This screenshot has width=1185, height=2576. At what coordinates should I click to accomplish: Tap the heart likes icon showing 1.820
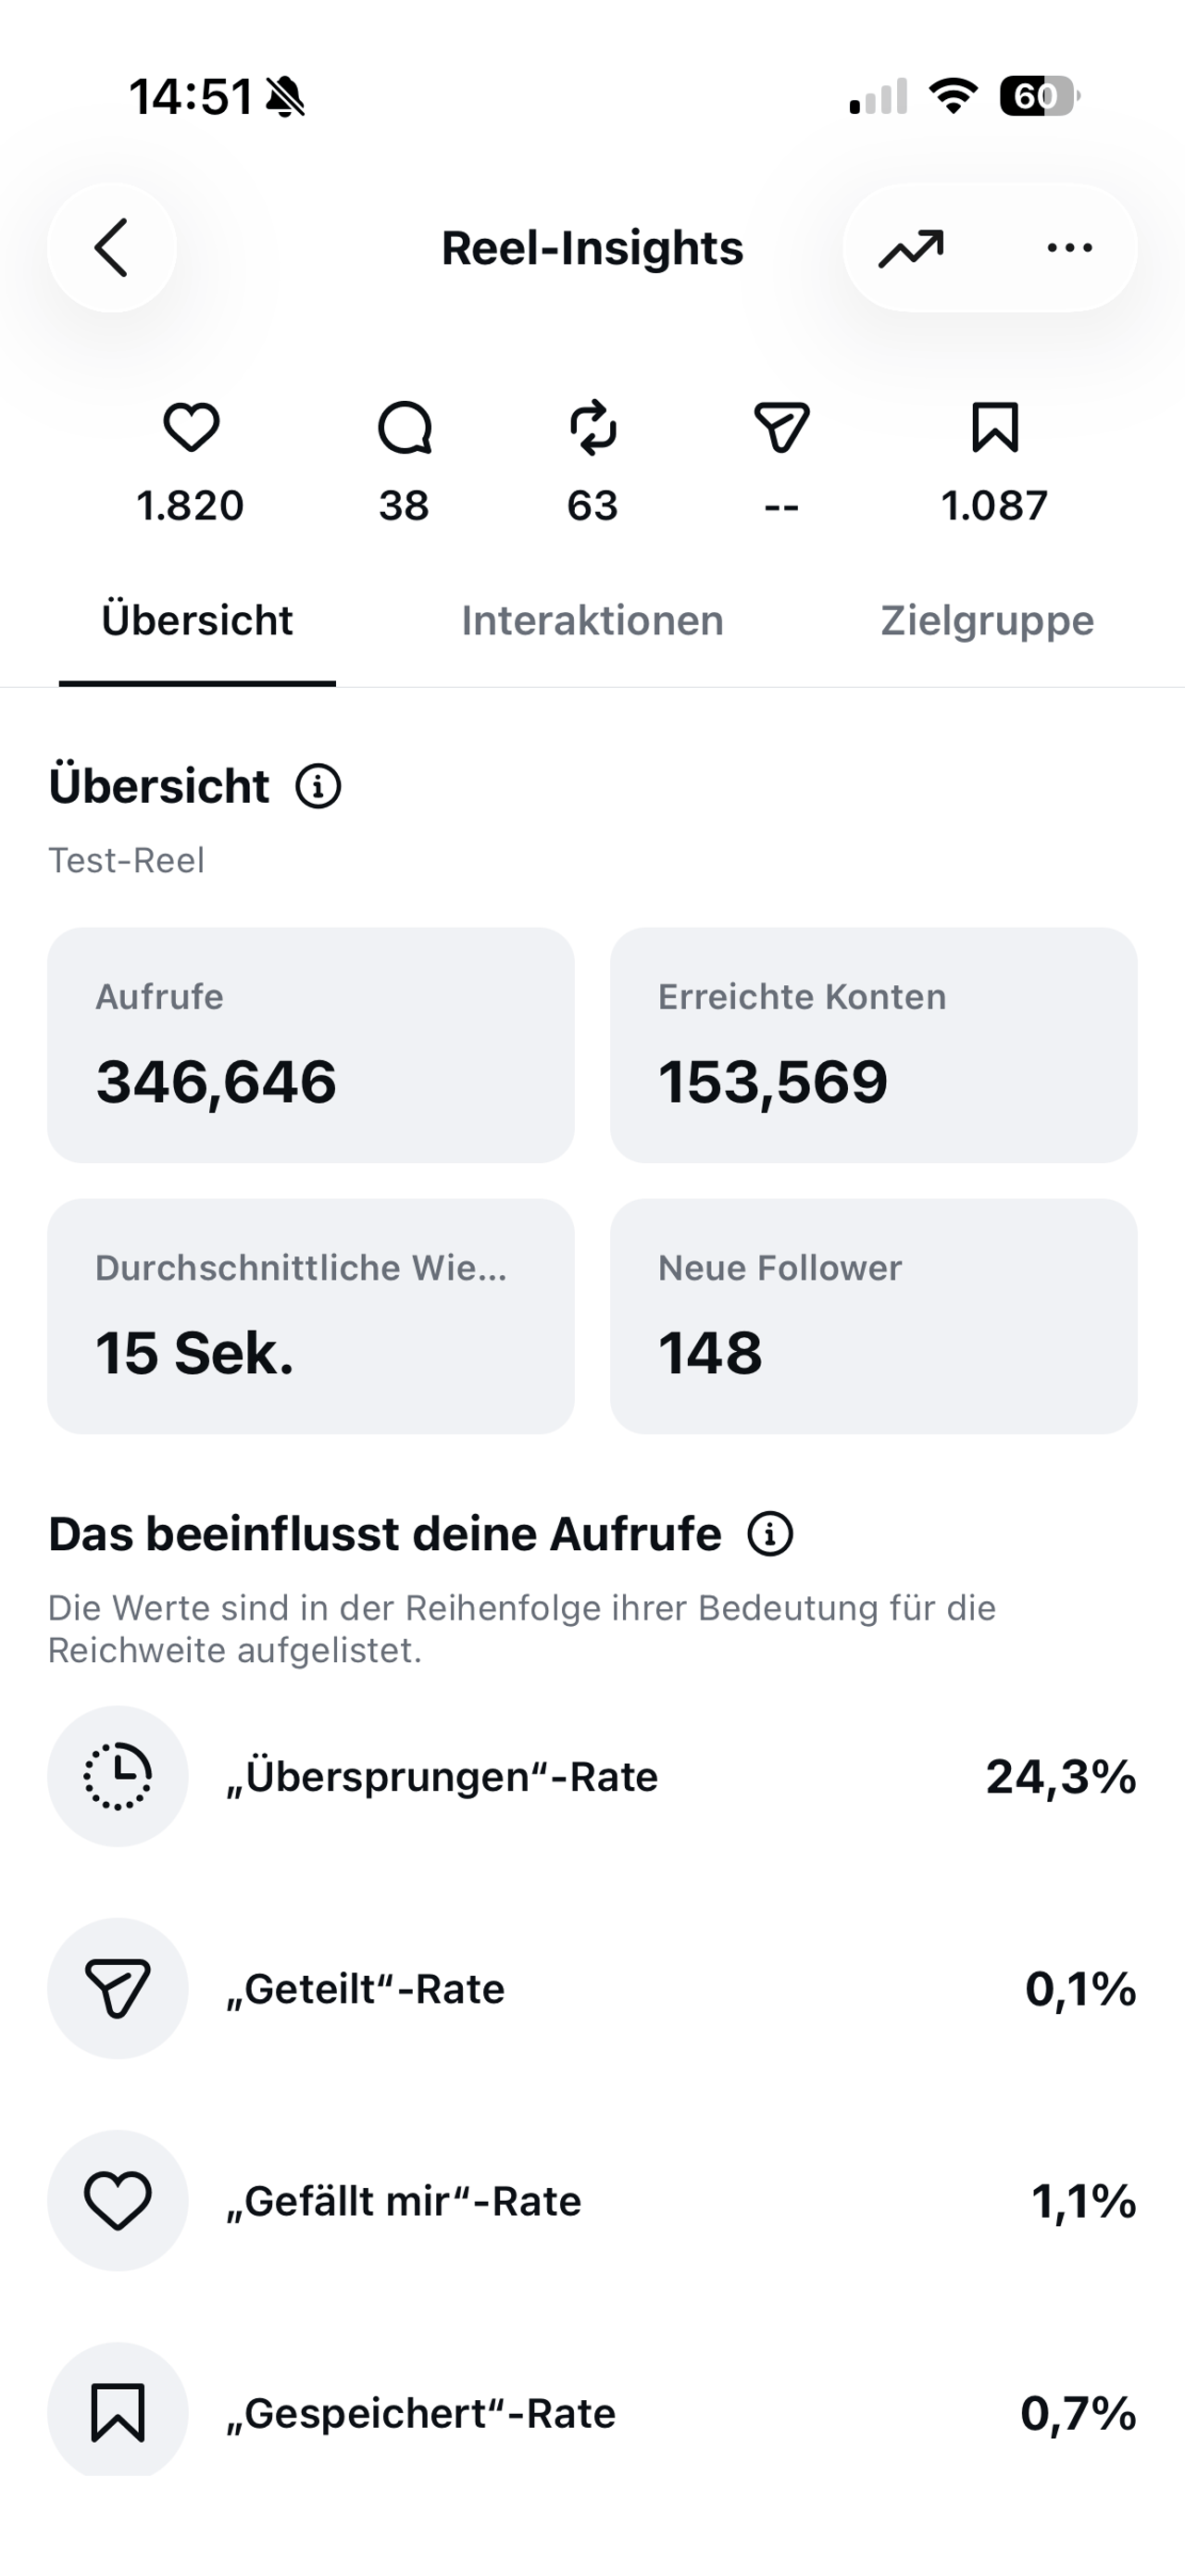click(x=191, y=428)
